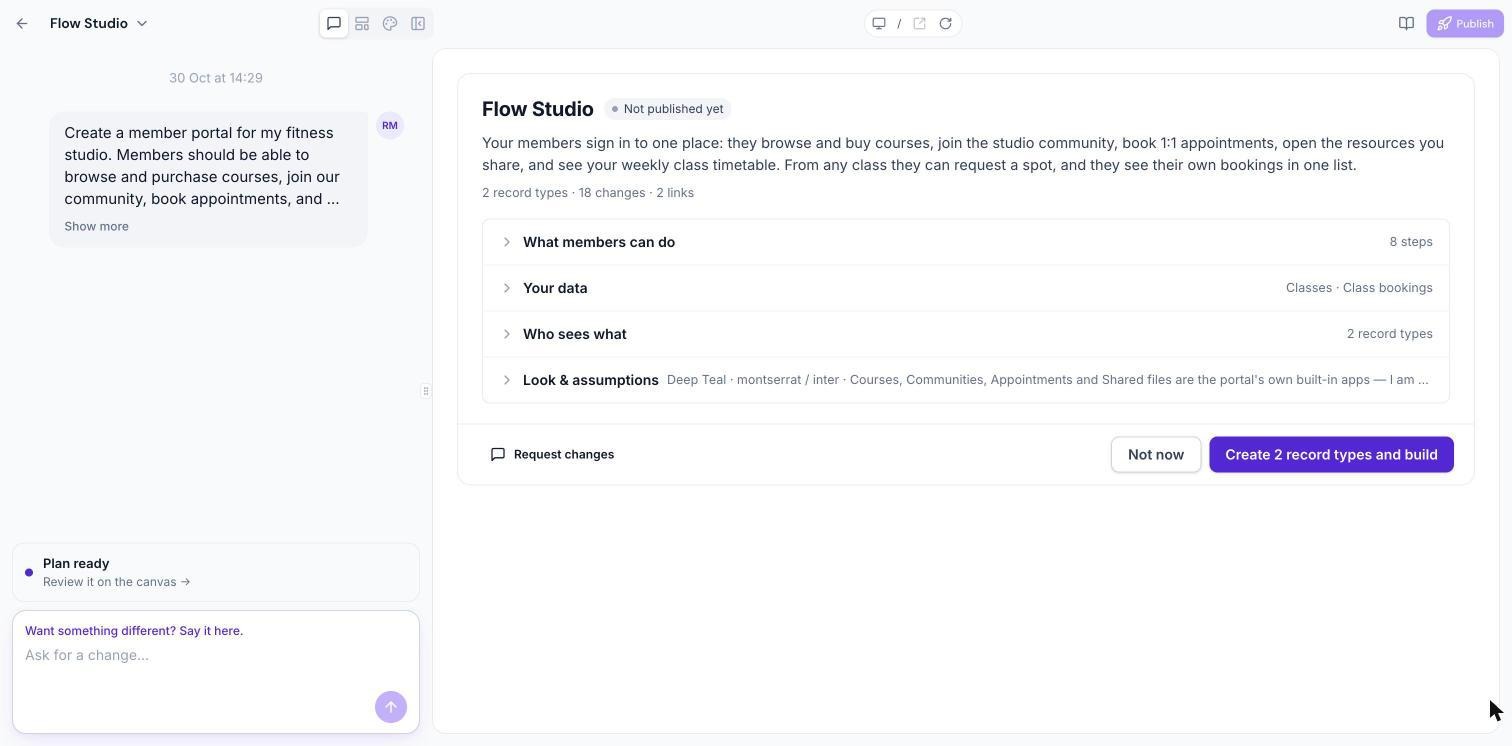Expand the Who sees what section
Screen dimensions: 1512x746
pos(966,334)
